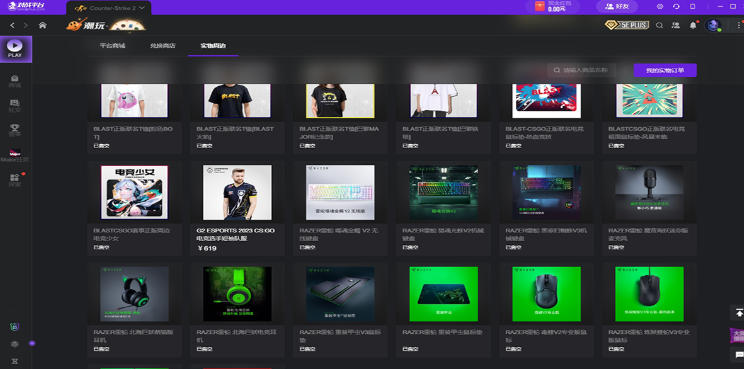The height and width of the screenshot is (369, 744).
Task: Click the purple orders button
Action: 665,70
